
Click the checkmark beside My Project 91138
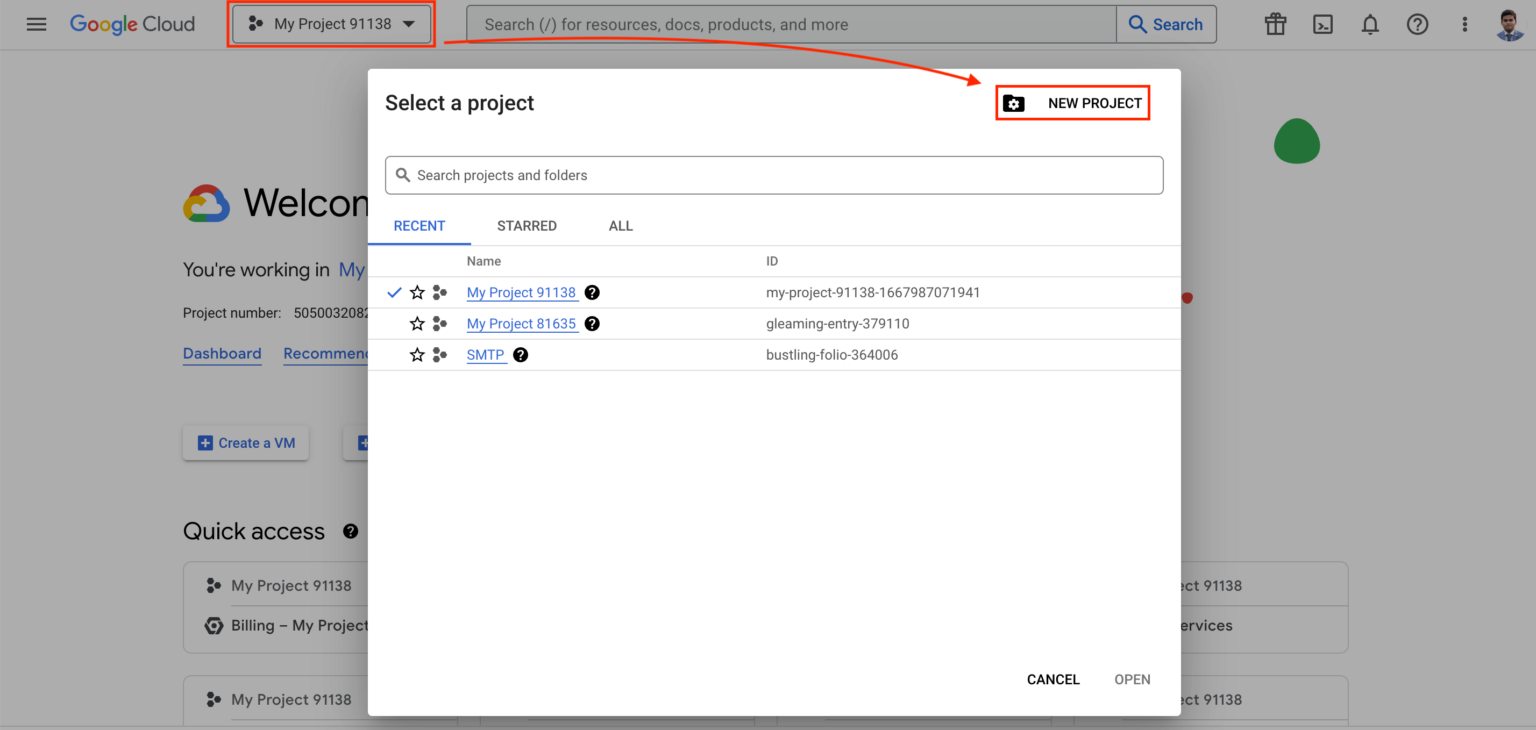(394, 292)
